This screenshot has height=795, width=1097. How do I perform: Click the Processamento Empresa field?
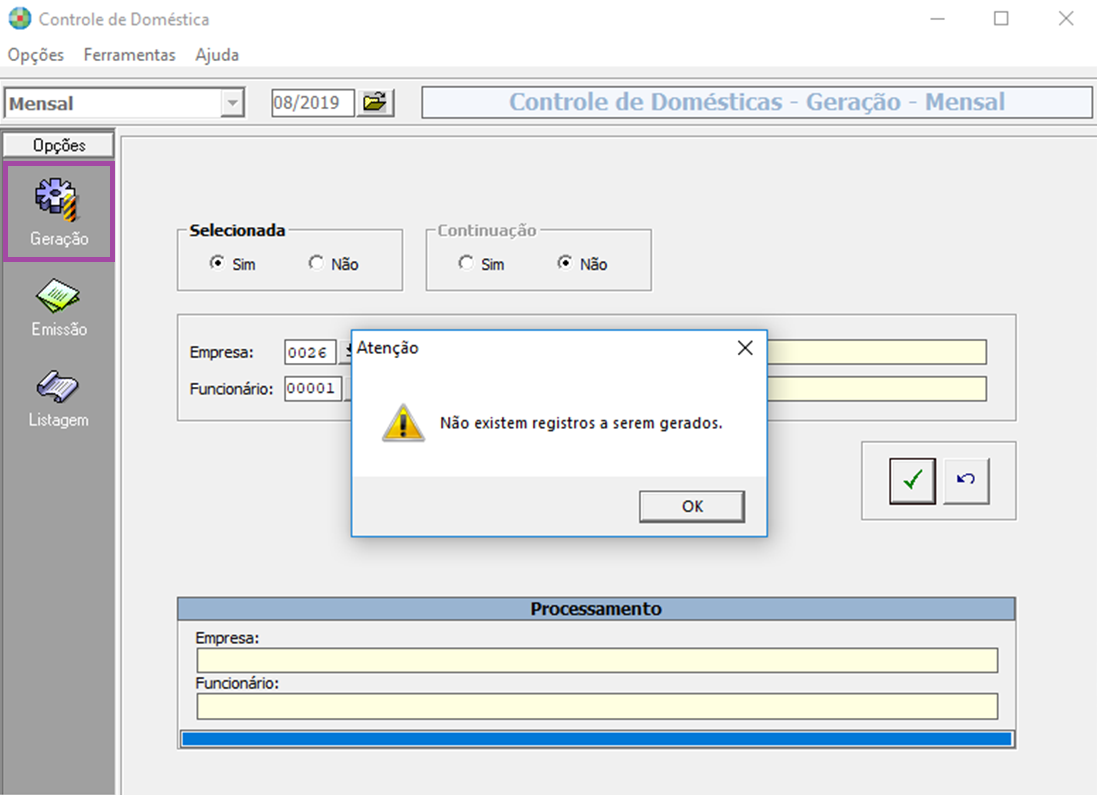pos(597,660)
